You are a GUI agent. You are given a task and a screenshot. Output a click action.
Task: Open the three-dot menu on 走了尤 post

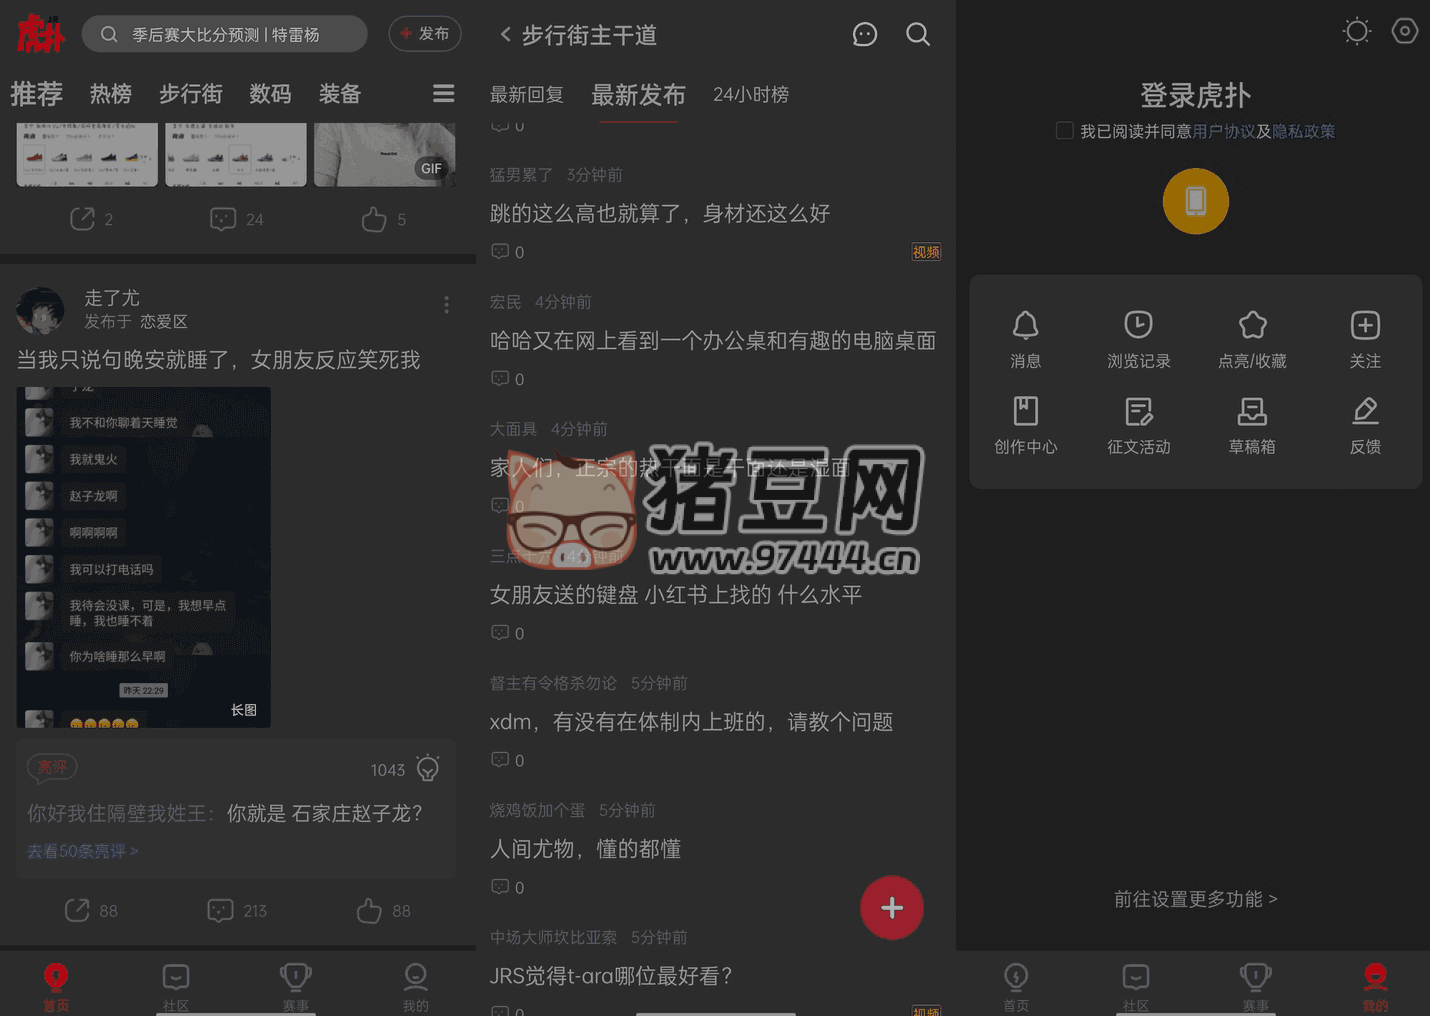pyautogui.click(x=446, y=305)
